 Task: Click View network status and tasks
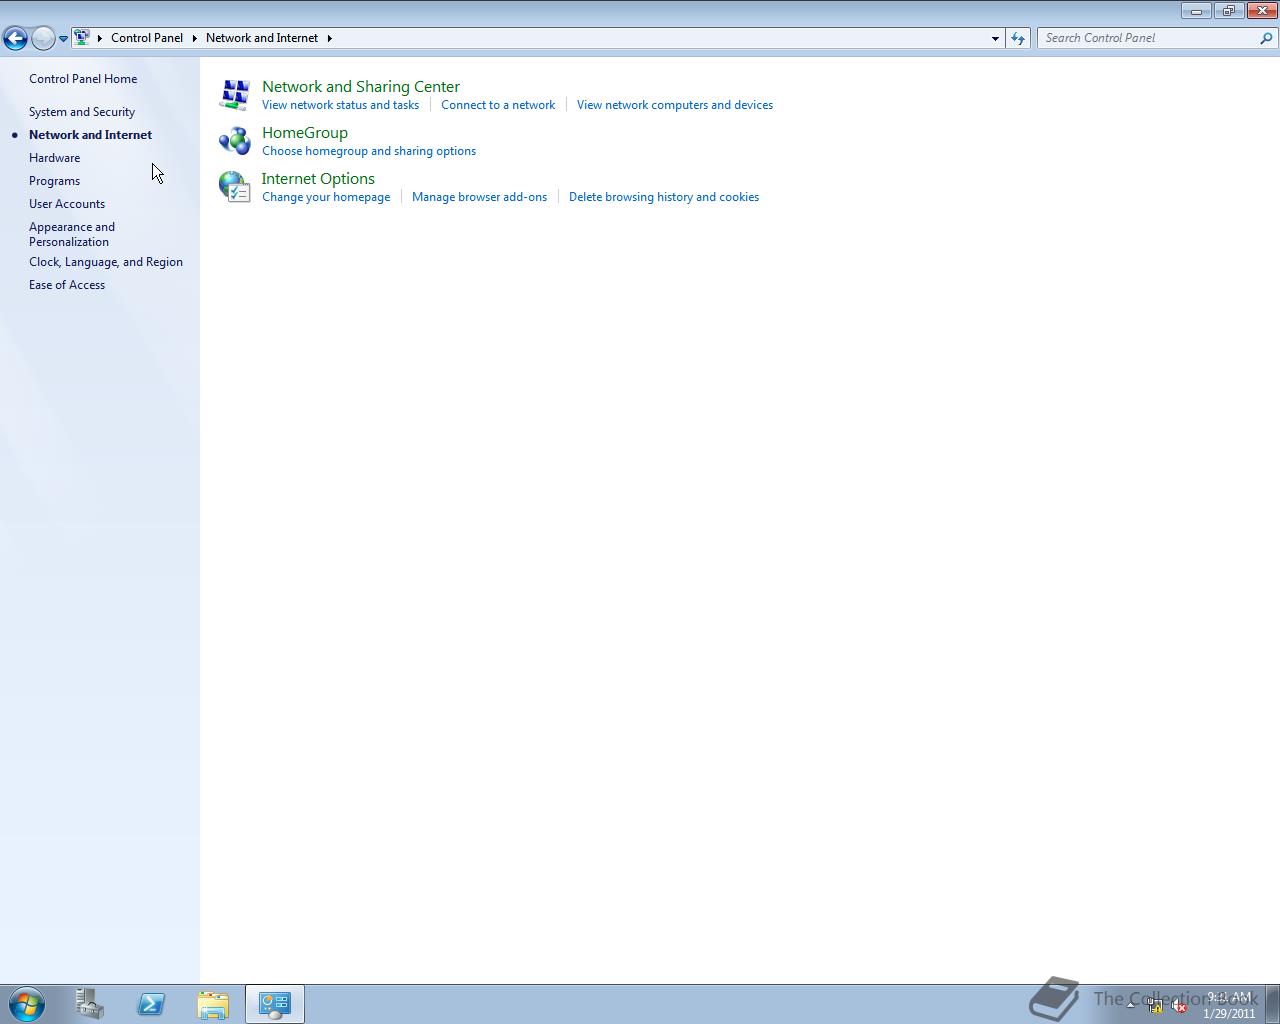point(340,105)
